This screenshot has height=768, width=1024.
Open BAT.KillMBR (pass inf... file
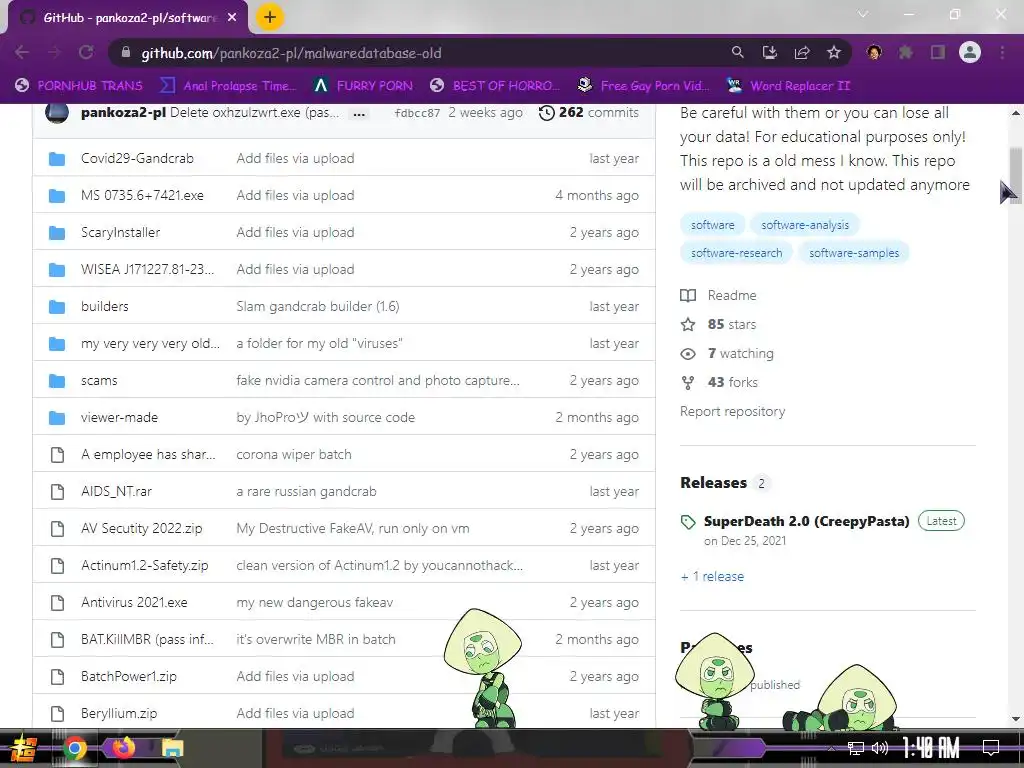[x=147, y=639]
